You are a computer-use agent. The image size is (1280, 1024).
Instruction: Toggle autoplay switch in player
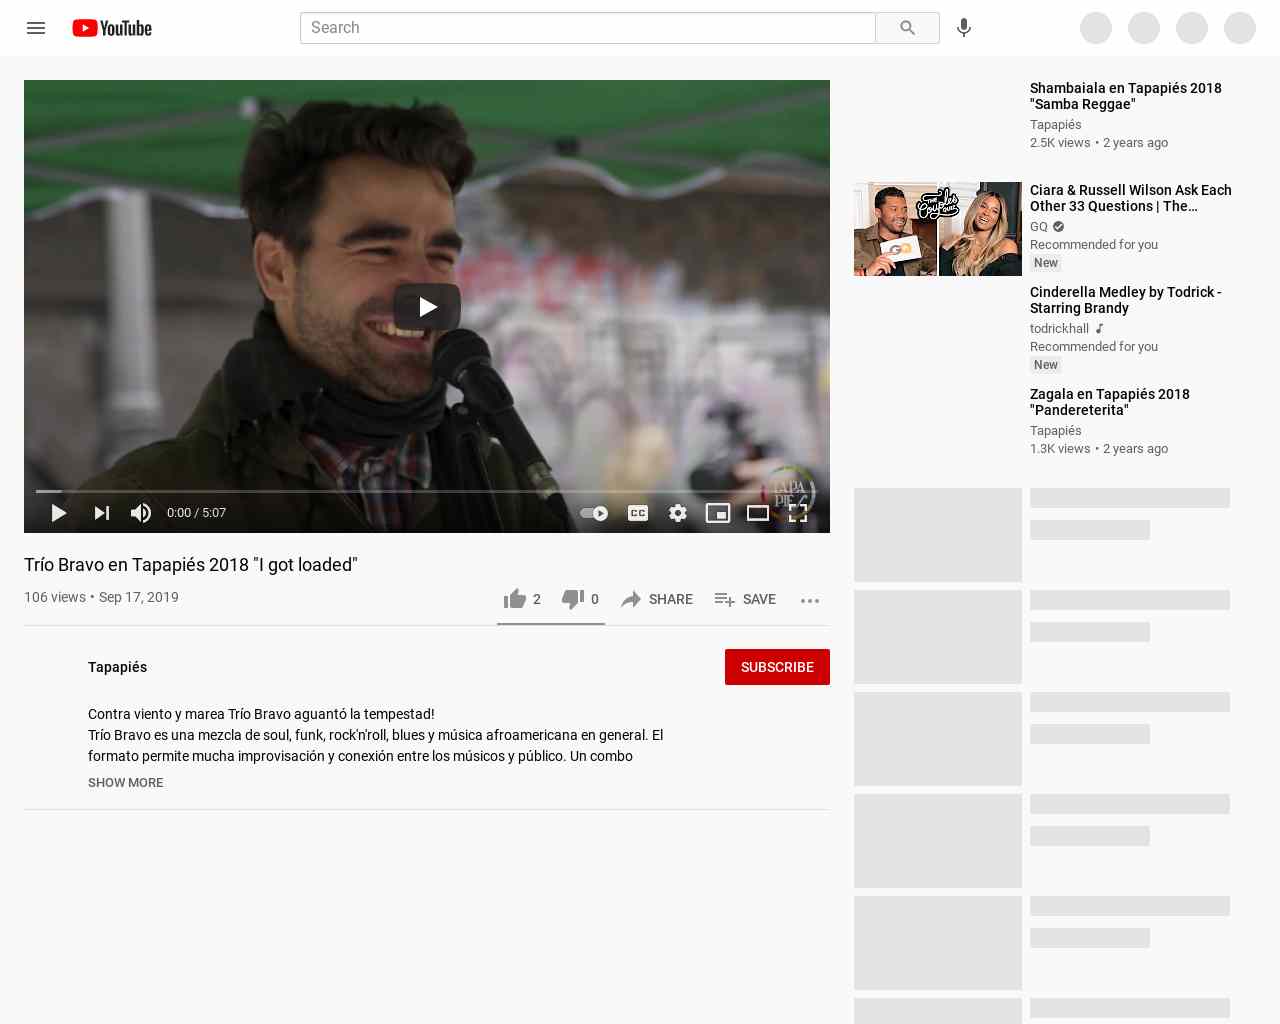594,513
